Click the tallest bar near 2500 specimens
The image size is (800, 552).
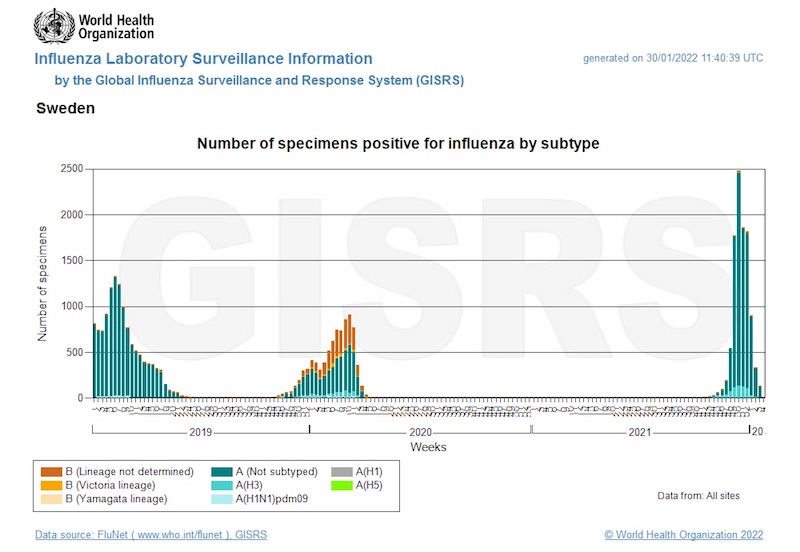739,284
